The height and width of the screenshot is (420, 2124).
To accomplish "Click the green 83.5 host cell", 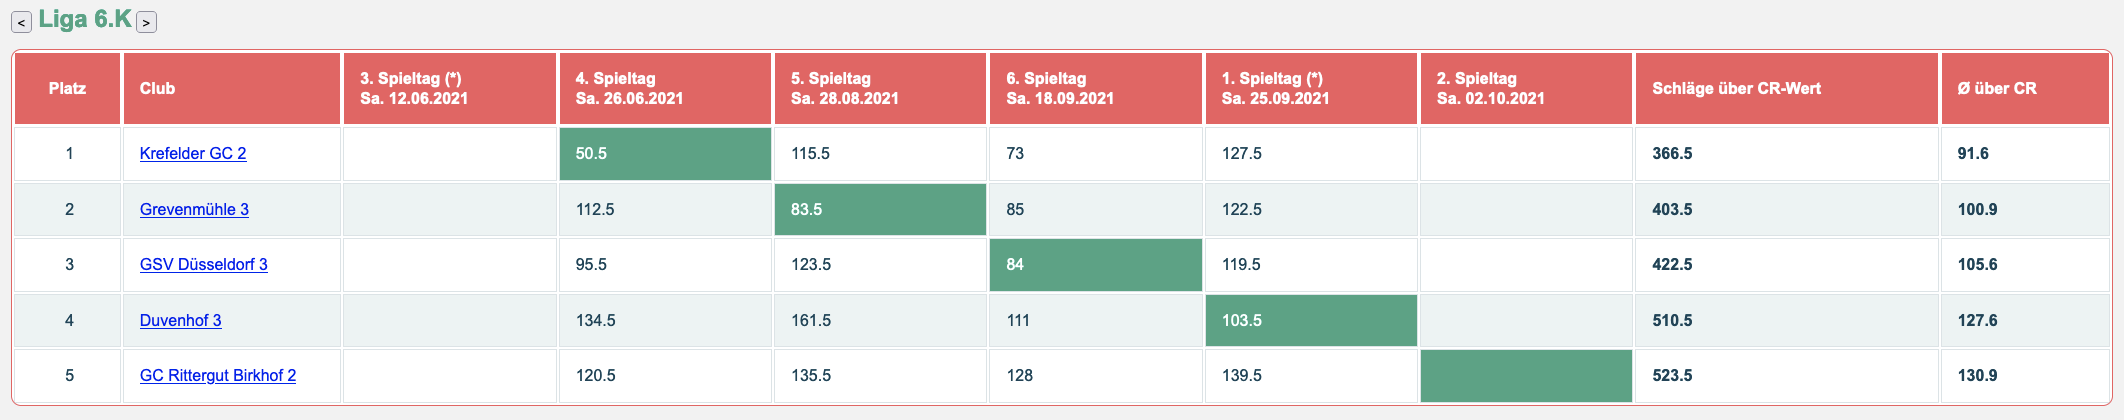I will (880, 209).
